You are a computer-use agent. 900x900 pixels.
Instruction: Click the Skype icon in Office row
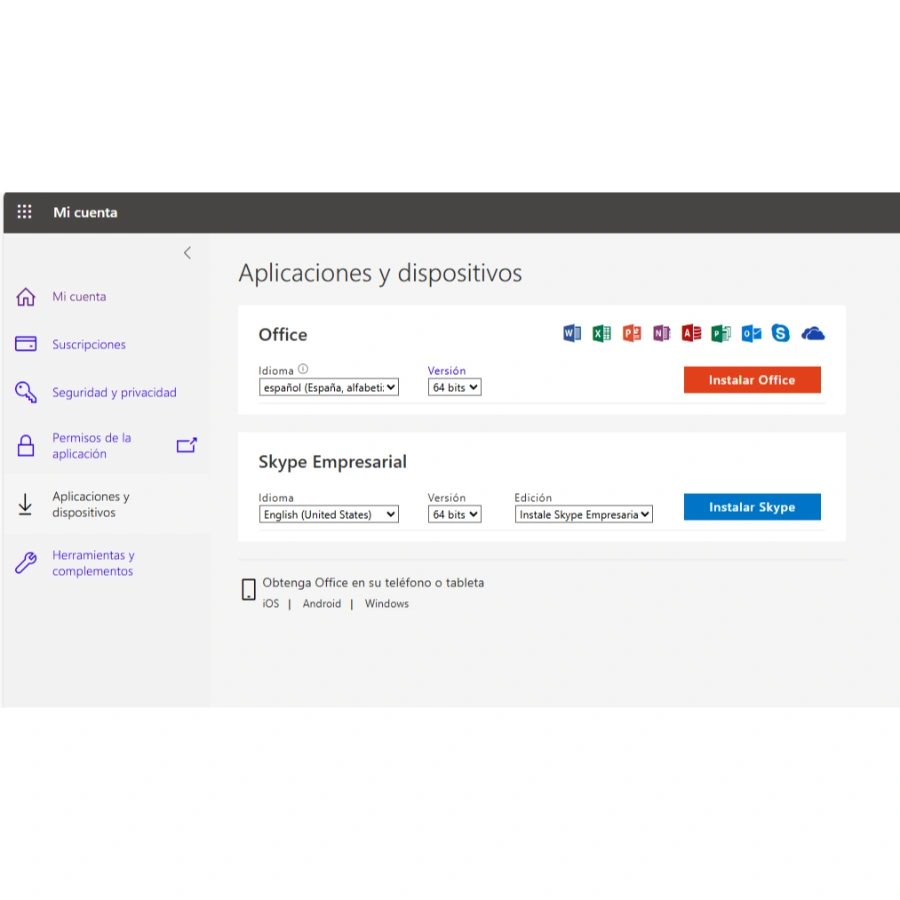point(781,333)
